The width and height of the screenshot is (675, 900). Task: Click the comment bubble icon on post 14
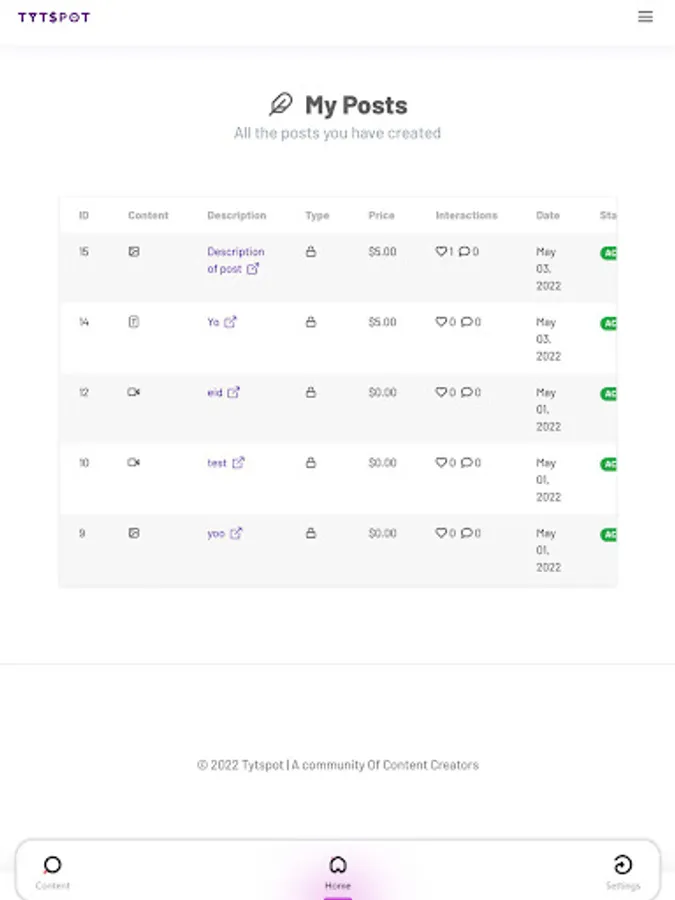point(466,322)
